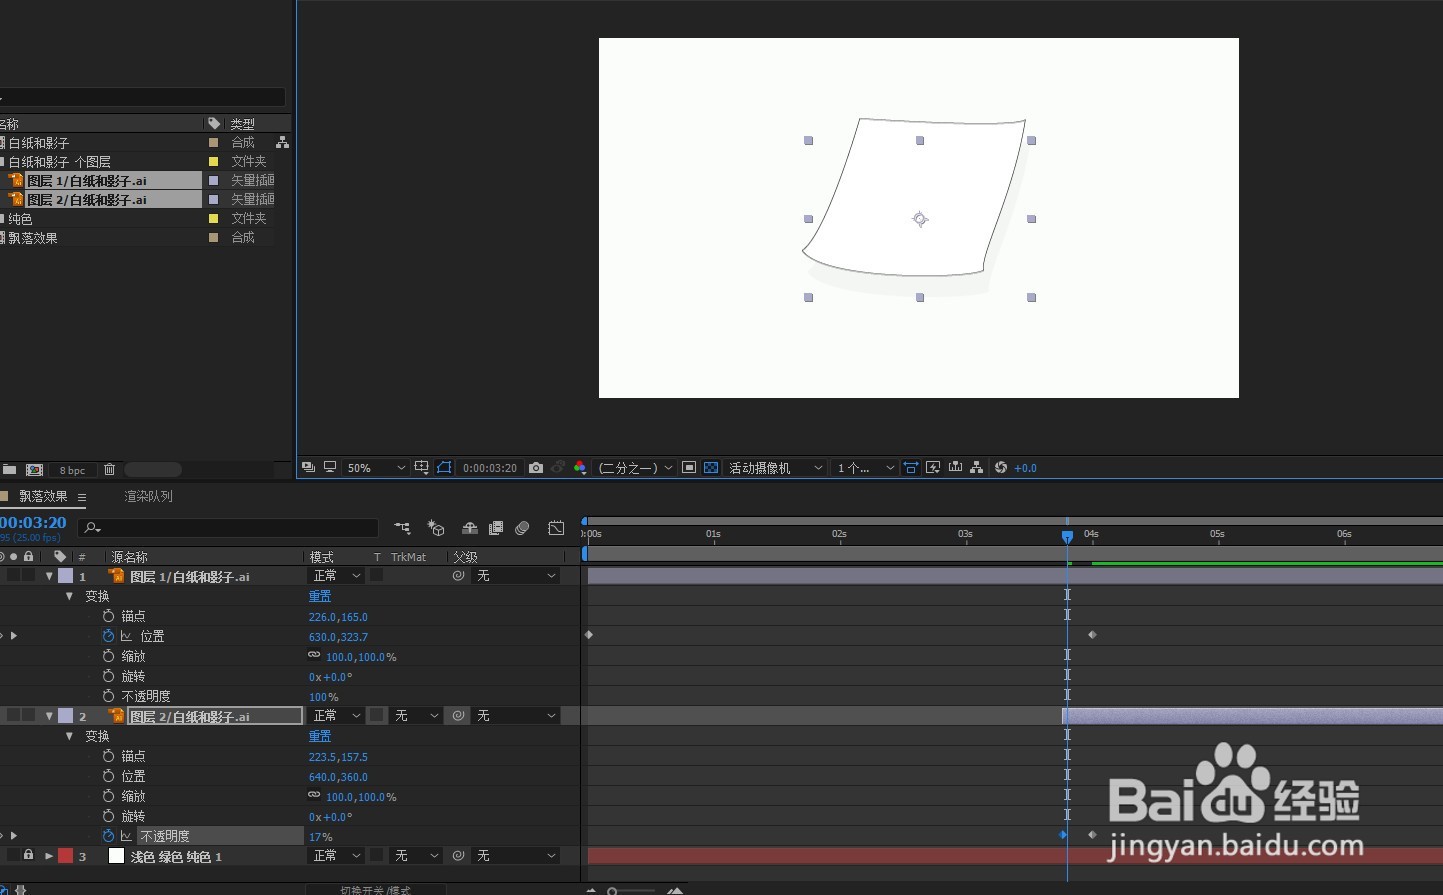Open parent 无 dropdown for layer 2
The width and height of the screenshot is (1443, 895).
click(516, 716)
